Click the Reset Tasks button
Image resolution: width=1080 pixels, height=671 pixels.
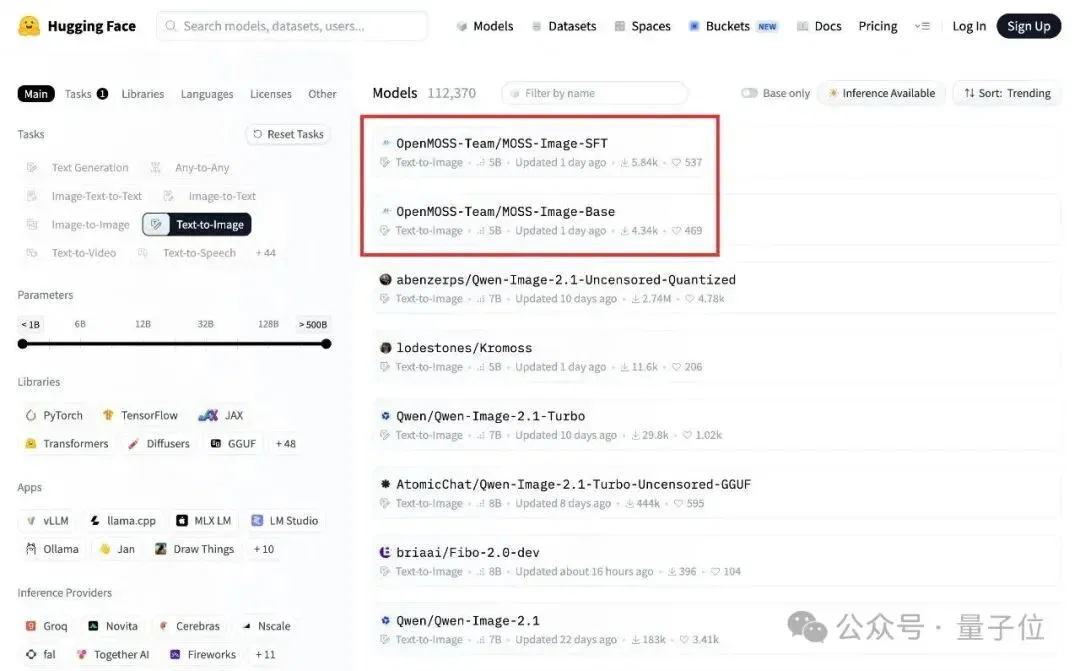[288, 134]
